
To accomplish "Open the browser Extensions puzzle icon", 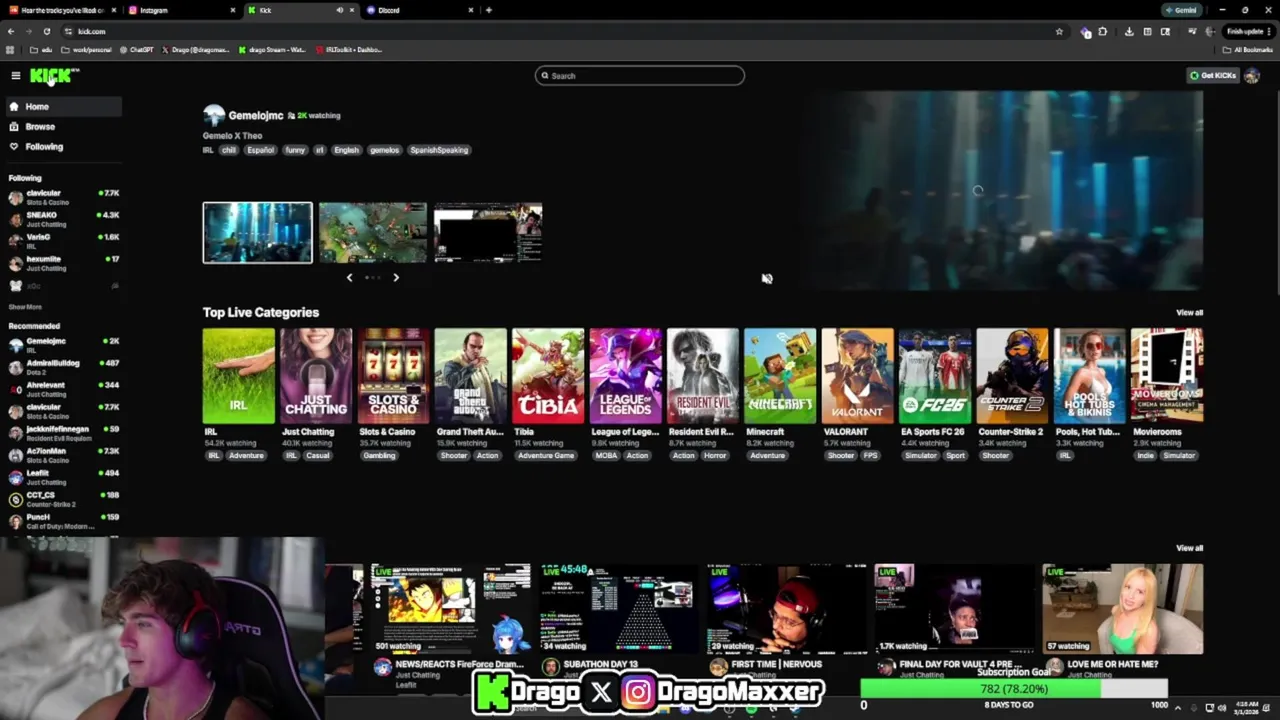I will pyautogui.click(x=1103, y=31).
